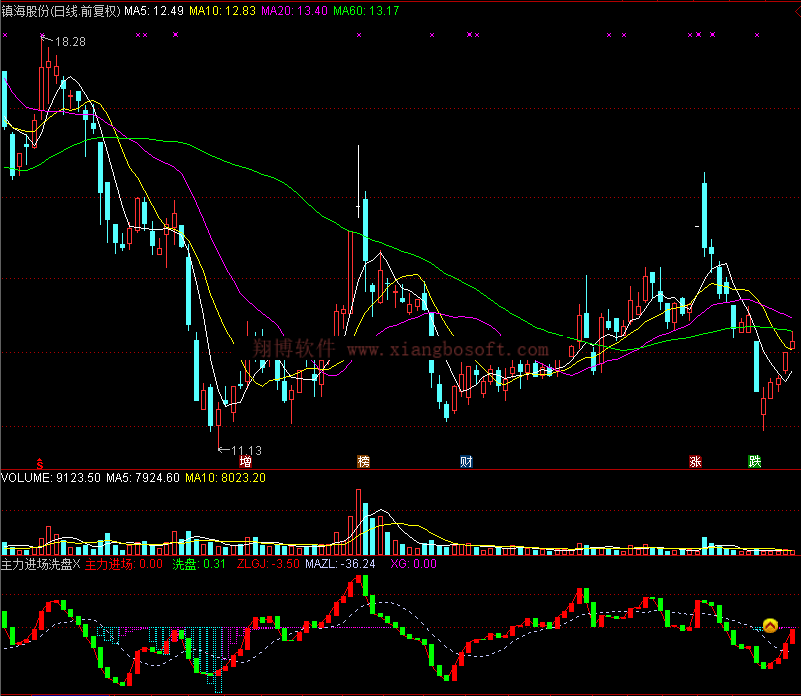Click the 榜 event marker
Screen dimensions: 801x696
pos(364,462)
